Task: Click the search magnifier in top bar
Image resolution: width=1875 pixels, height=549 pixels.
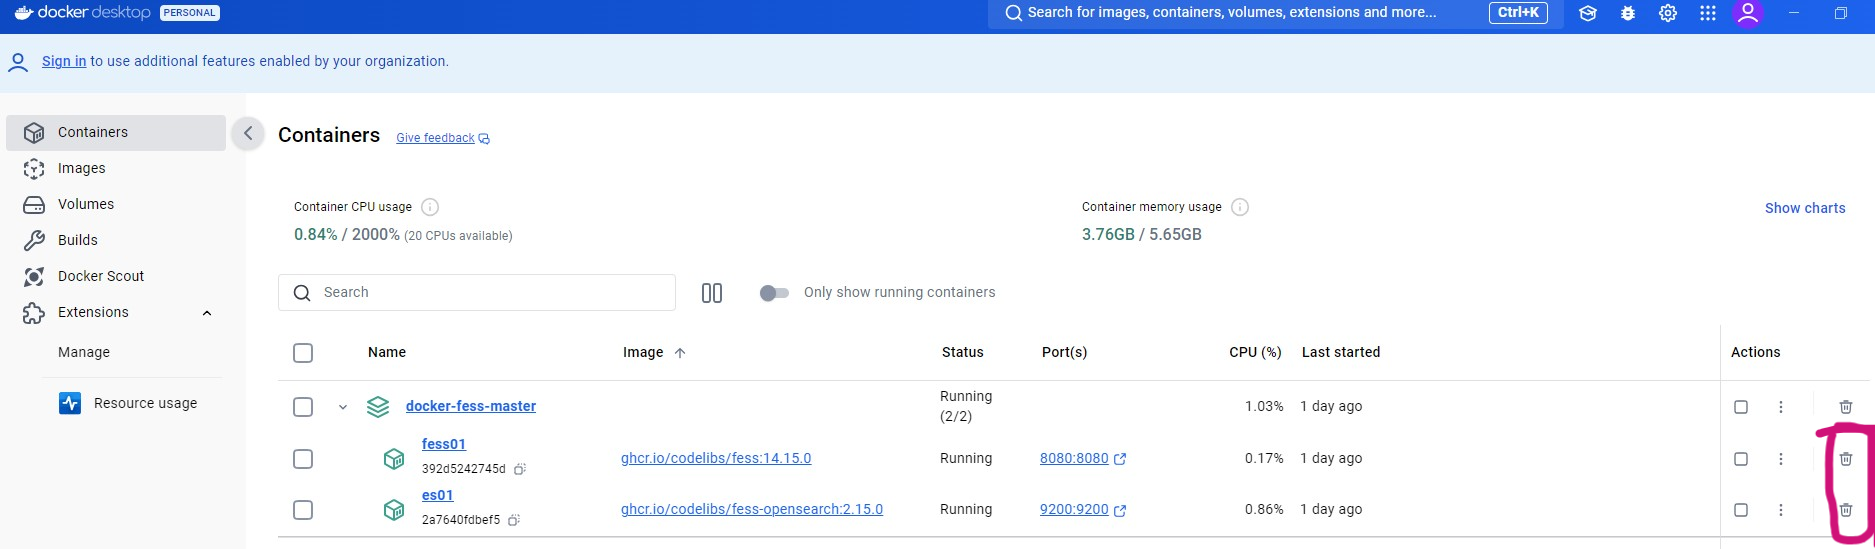Action: [1013, 13]
